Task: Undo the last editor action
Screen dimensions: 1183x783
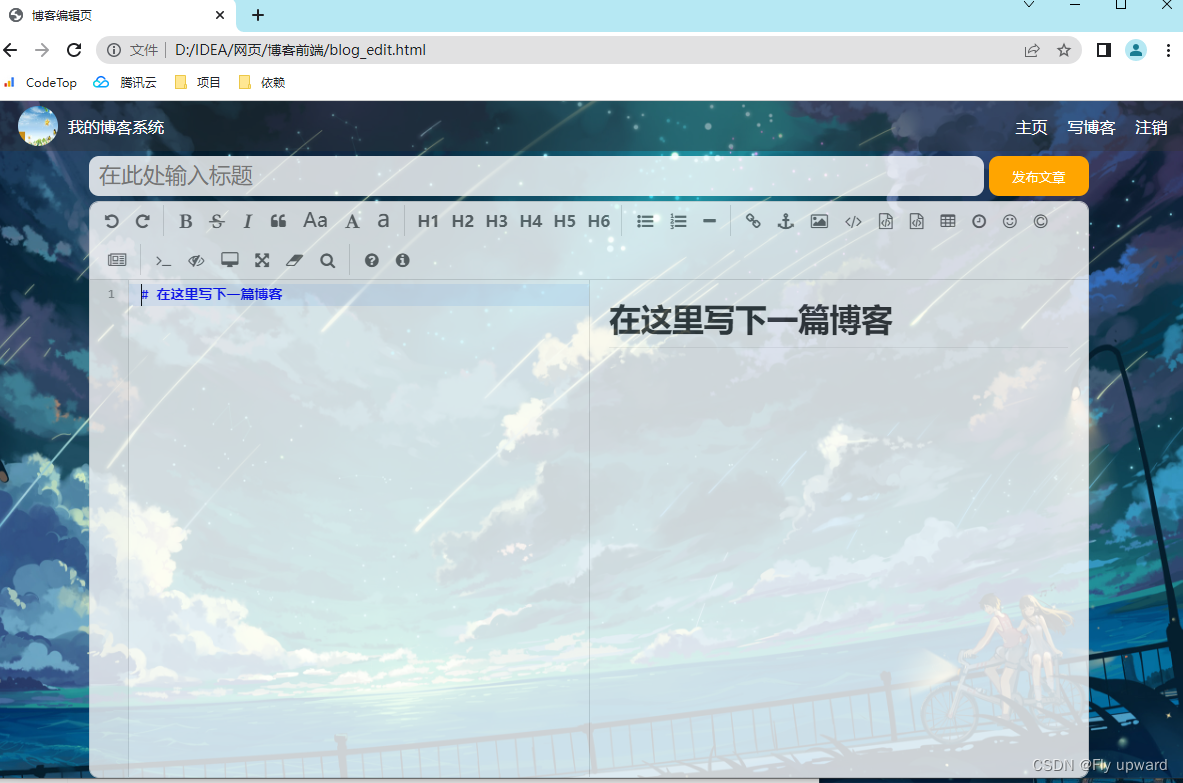Action: click(x=112, y=221)
